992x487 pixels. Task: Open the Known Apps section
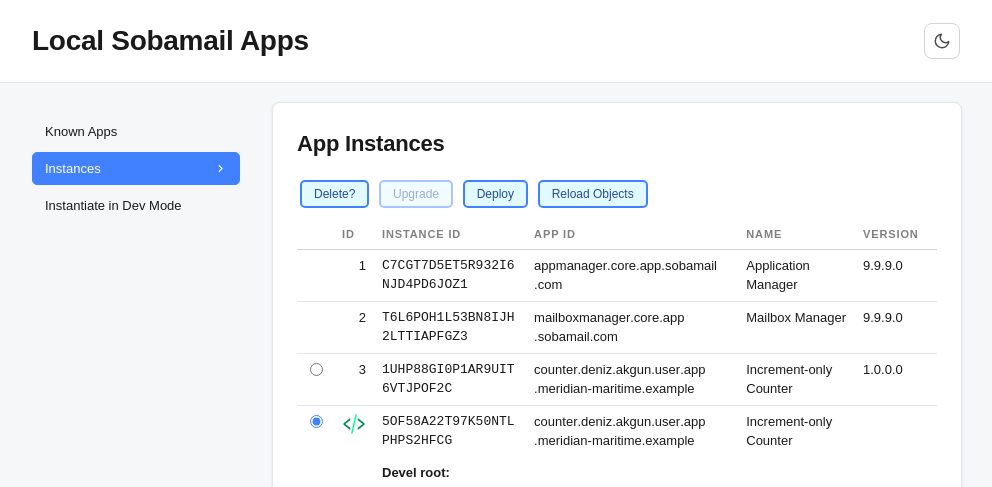point(136,132)
